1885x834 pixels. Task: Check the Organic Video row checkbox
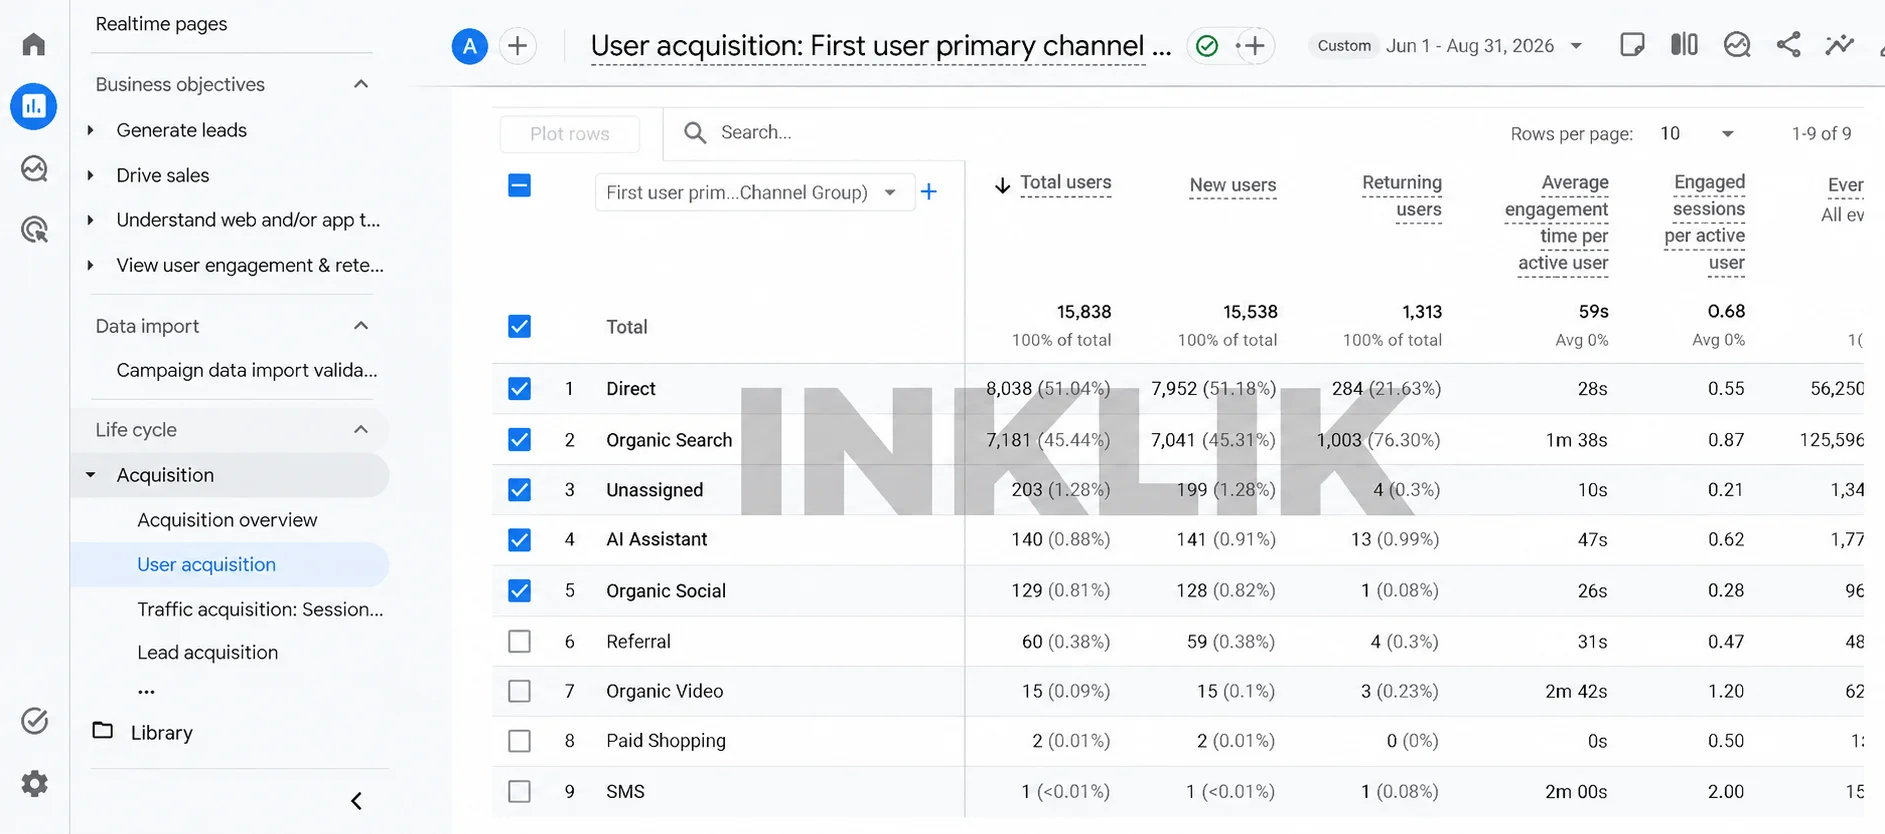point(519,691)
